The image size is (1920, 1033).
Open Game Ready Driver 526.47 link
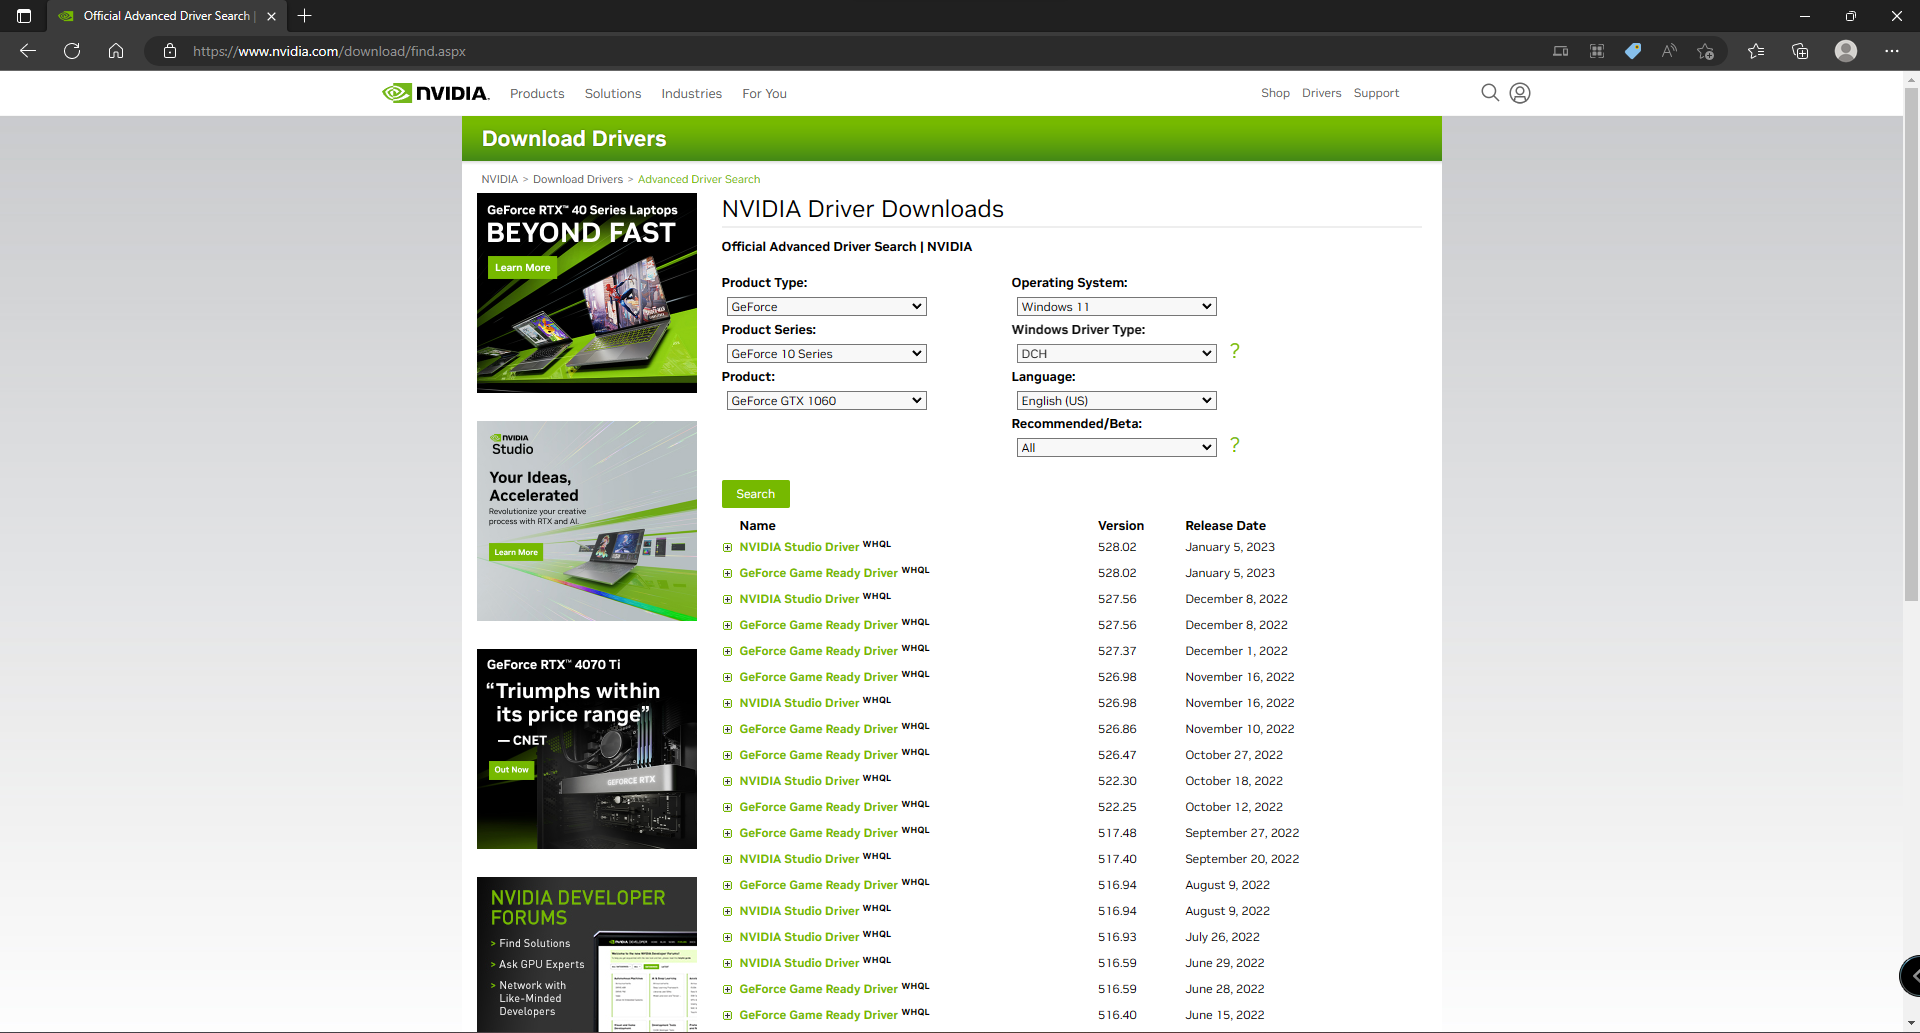click(x=818, y=755)
